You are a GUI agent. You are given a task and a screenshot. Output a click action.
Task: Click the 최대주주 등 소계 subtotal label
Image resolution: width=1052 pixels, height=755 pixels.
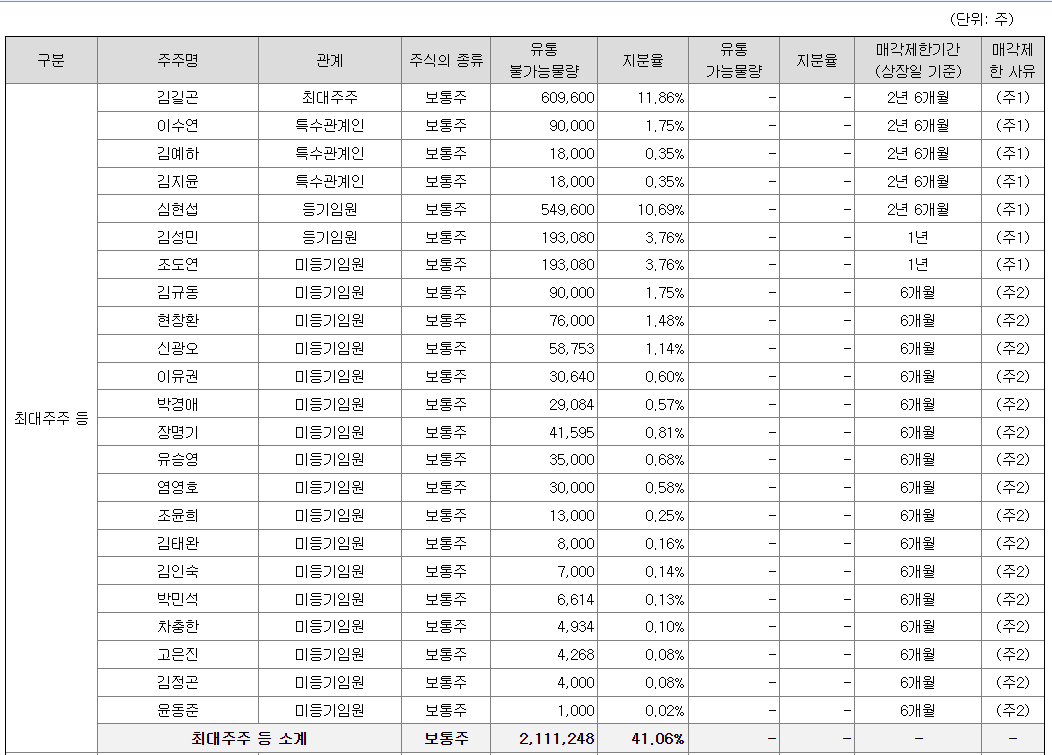249,739
